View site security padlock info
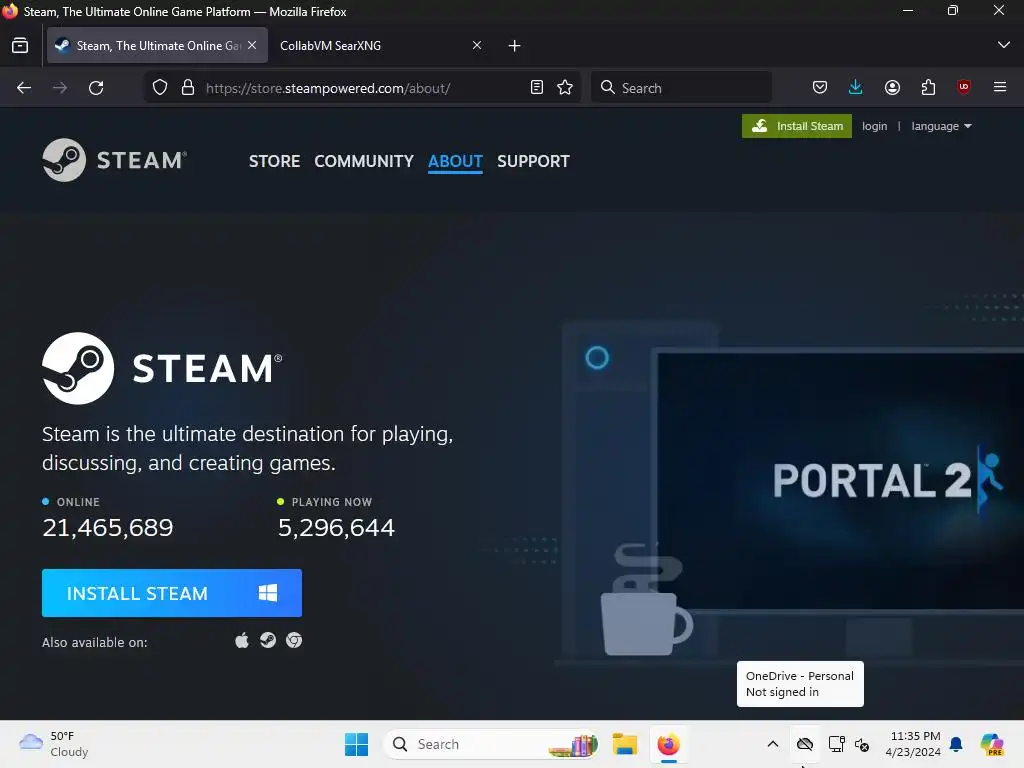This screenshot has width=1024, height=768. [x=188, y=88]
